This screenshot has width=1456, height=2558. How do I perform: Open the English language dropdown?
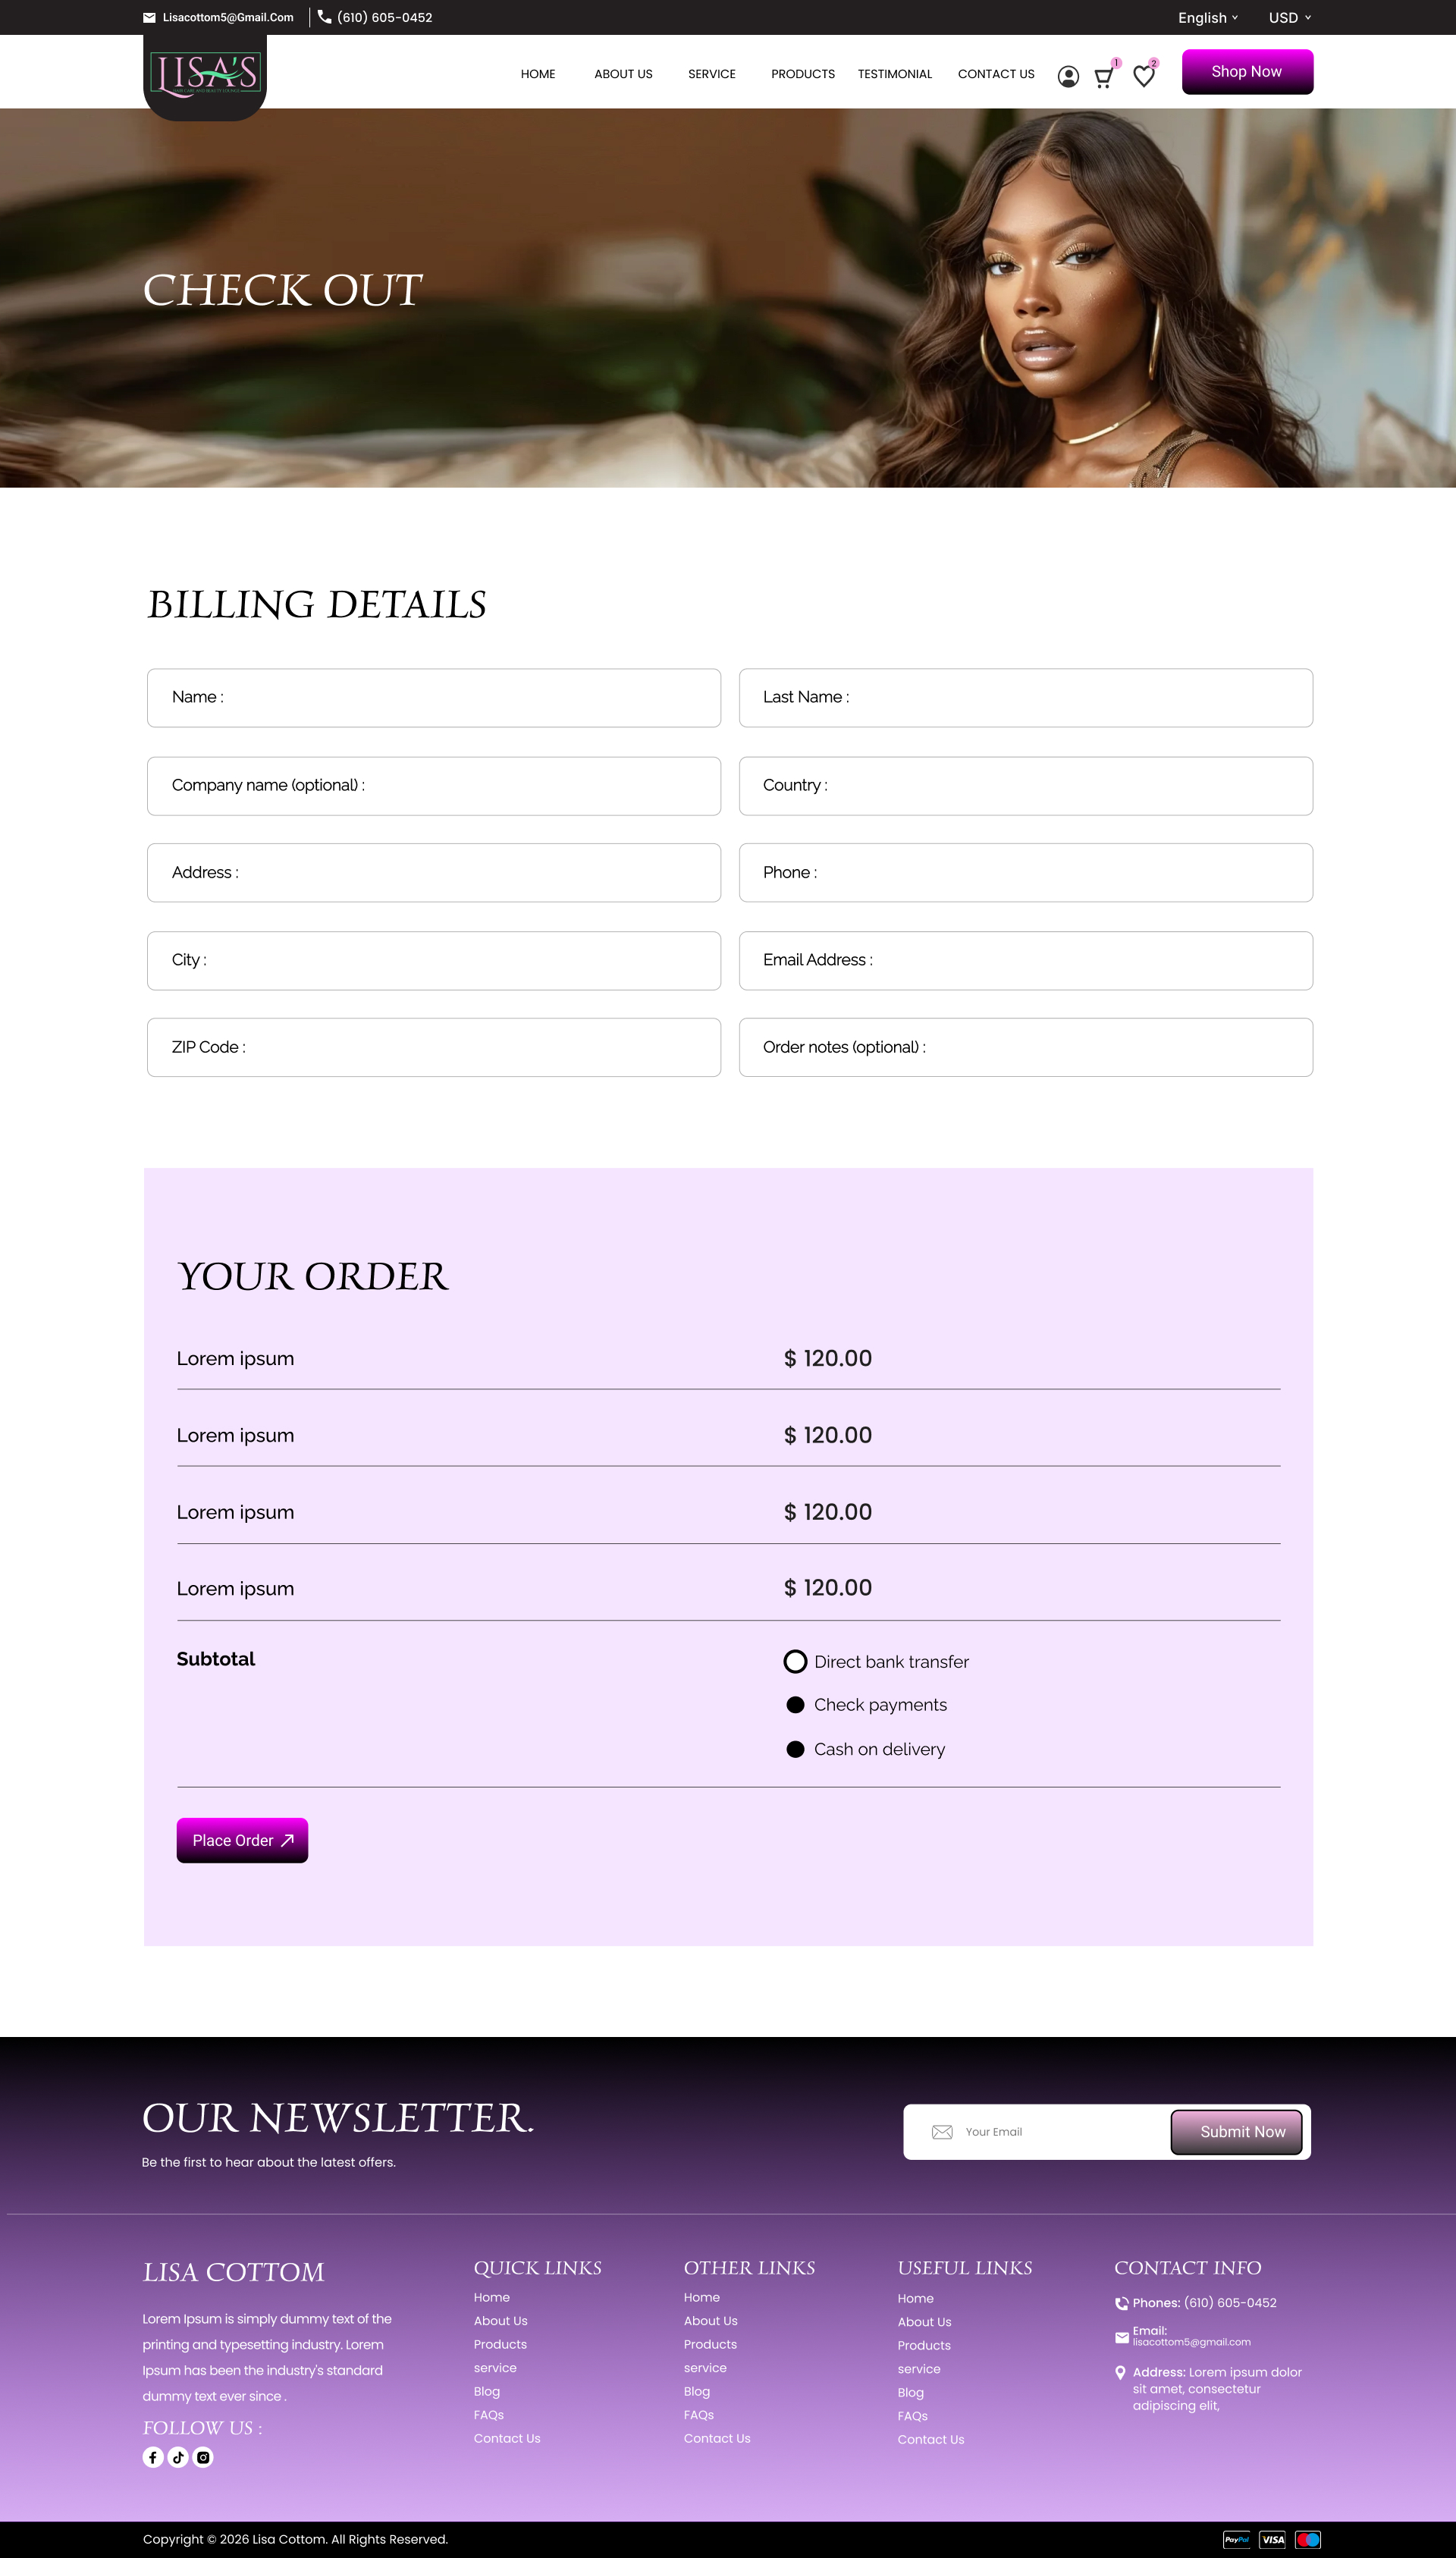[1207, 18]
